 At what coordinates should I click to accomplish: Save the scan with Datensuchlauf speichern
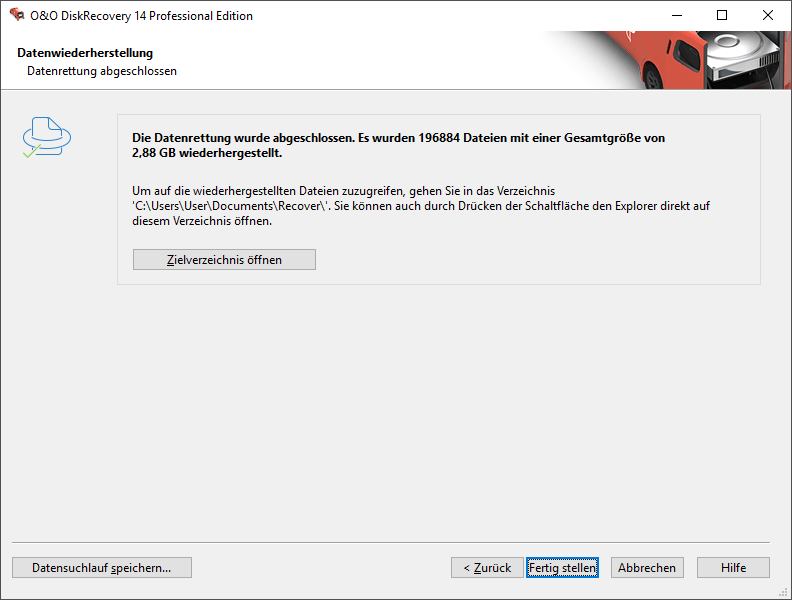pyautogui.click(x=102, y=568)
